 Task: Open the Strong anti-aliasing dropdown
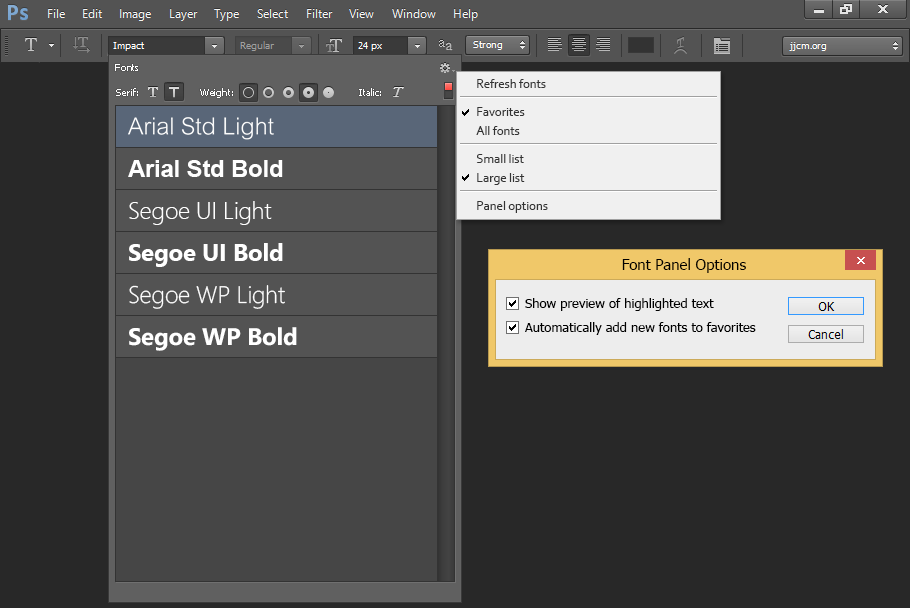coord(497,45)
